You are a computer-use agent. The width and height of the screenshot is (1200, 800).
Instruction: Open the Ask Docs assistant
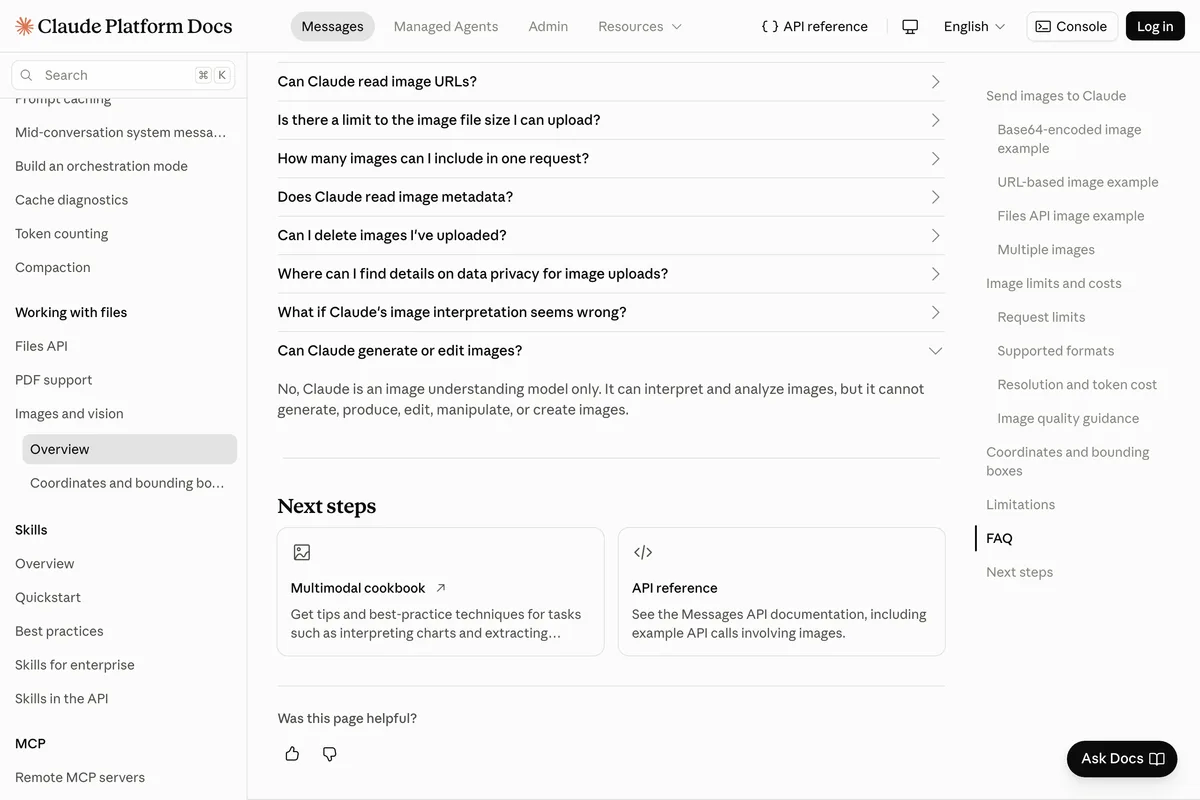pyautogui.click(x=1122, y=759)
